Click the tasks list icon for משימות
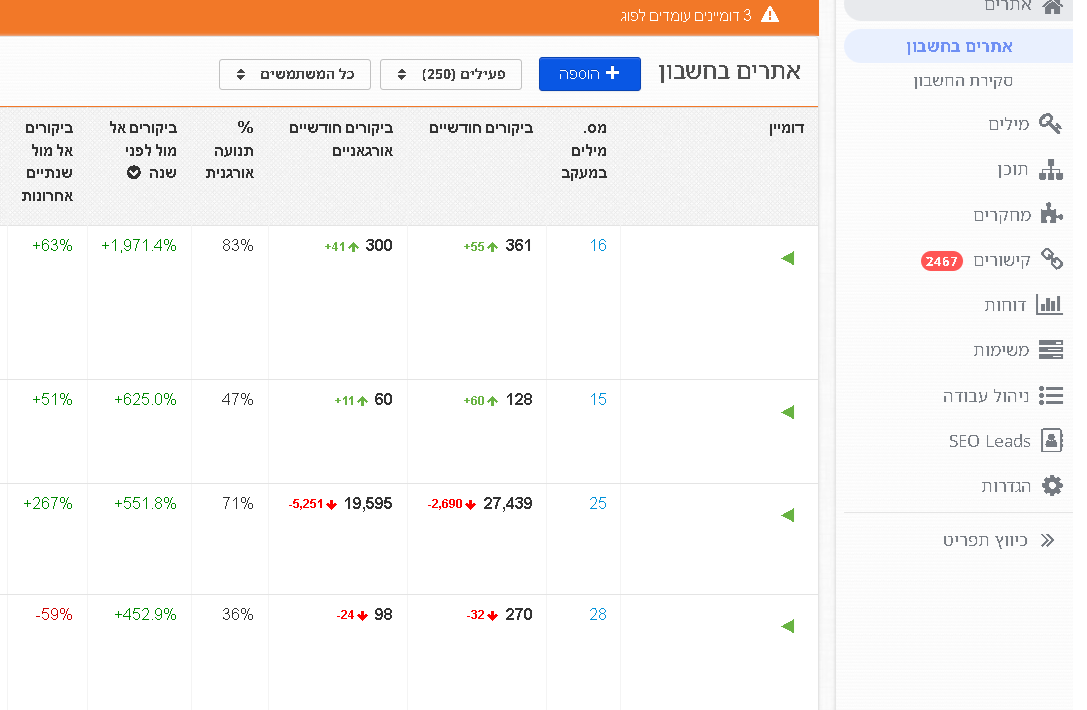The image size is (1087, 710). 1051,349
